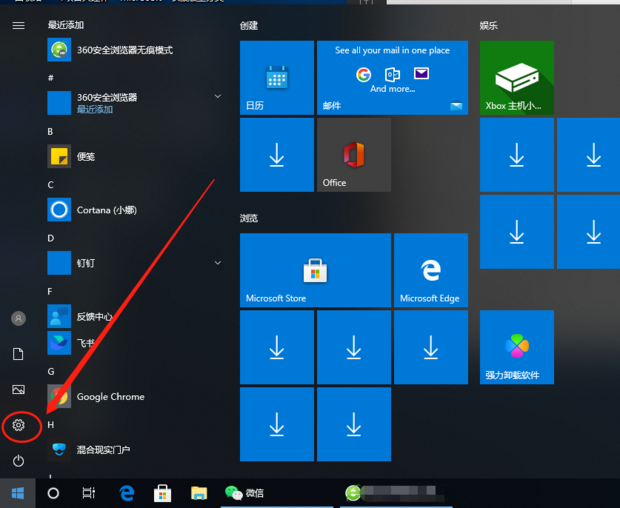
Task: Open the Start menu hamburger expand button
Action: (x=18, y=26)
